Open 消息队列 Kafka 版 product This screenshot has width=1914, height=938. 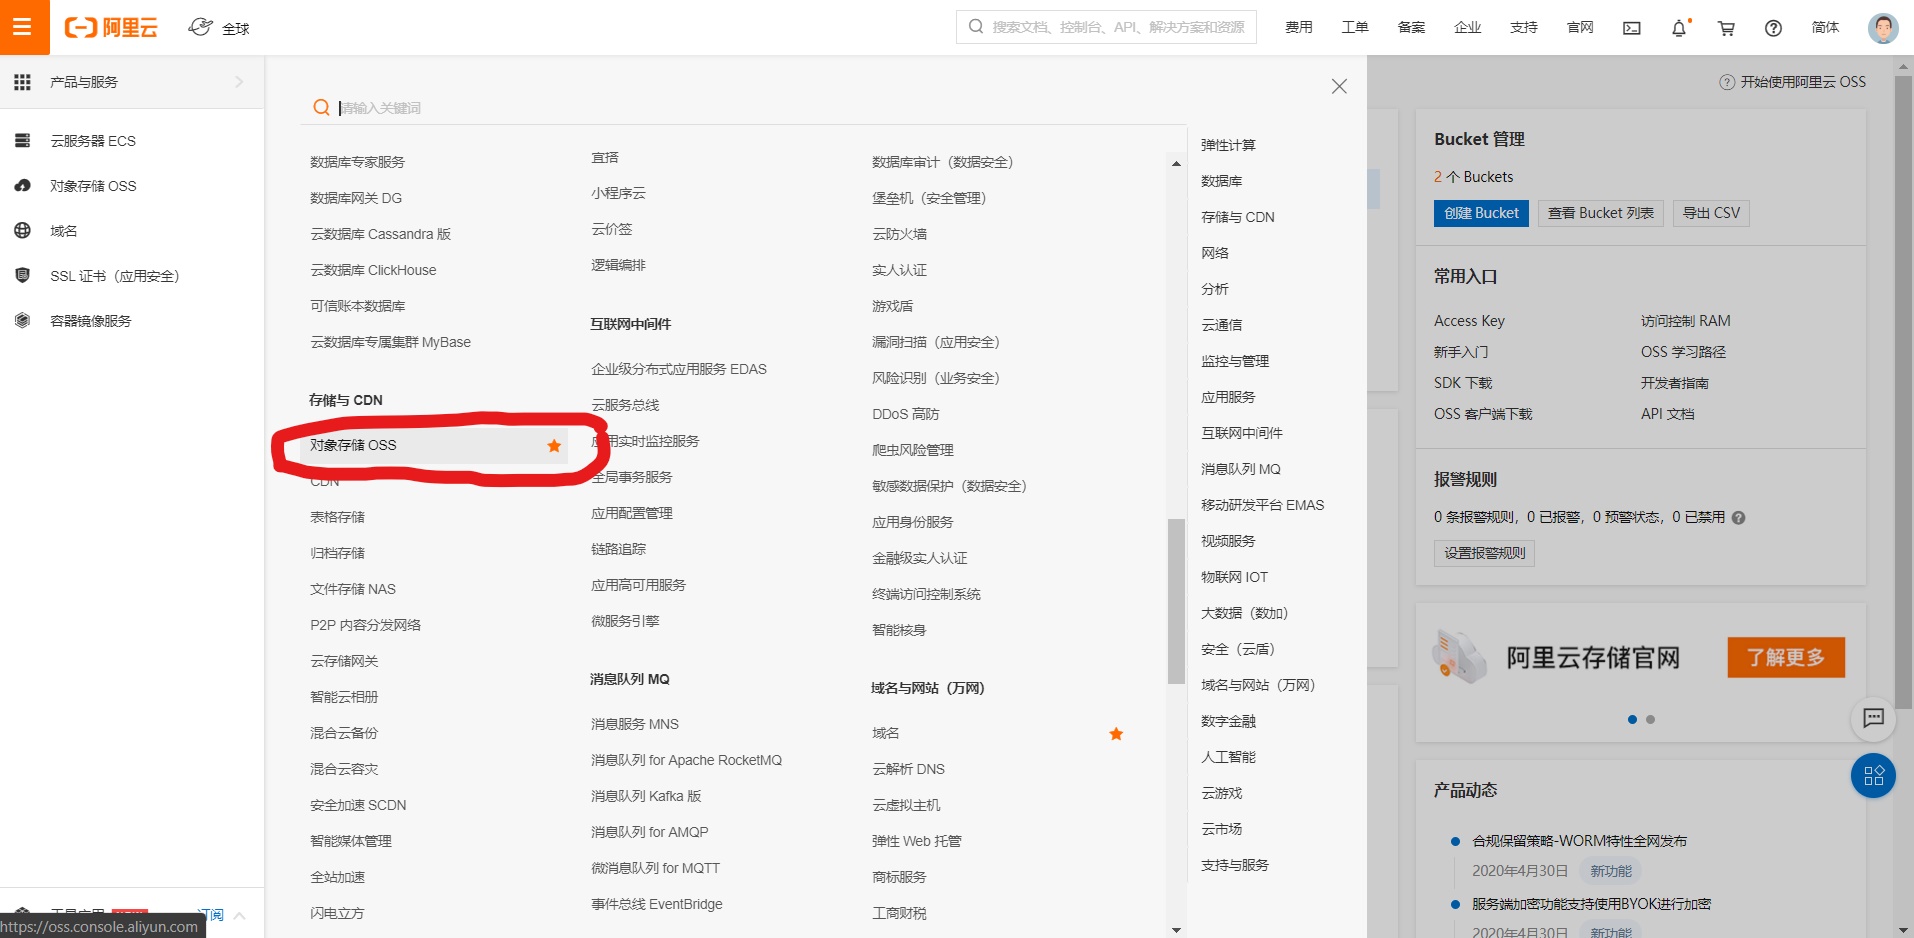pyautogui.click(x=646, y=796)
